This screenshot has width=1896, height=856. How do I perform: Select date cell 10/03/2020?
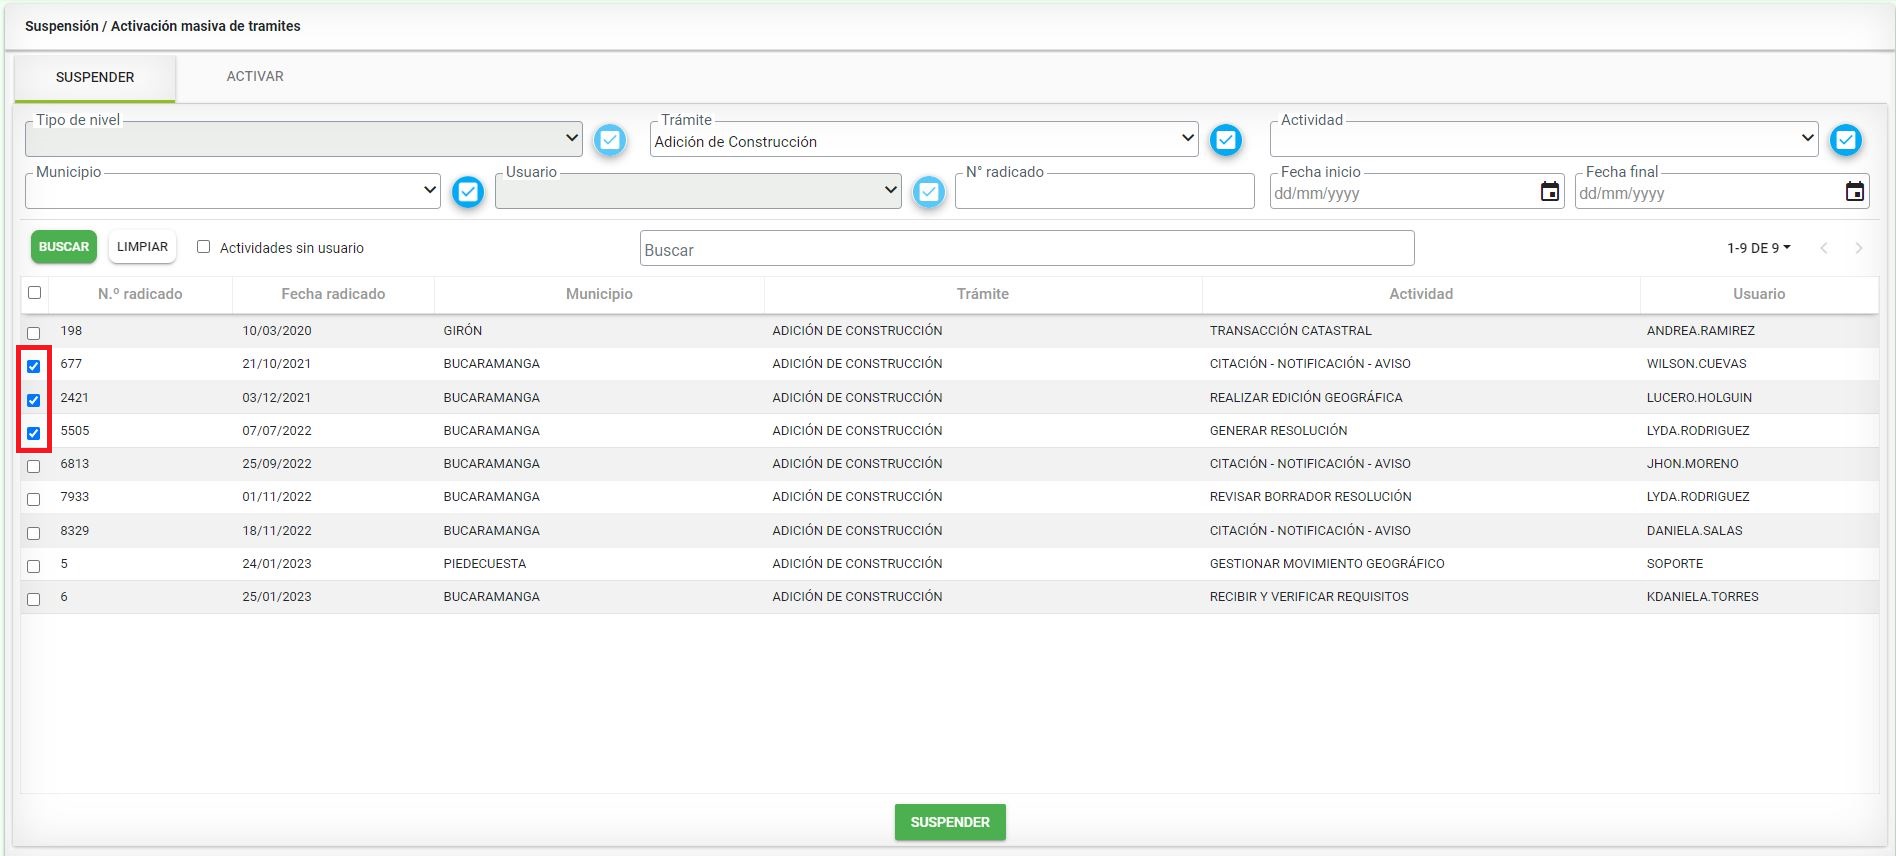tap(277, 331)
